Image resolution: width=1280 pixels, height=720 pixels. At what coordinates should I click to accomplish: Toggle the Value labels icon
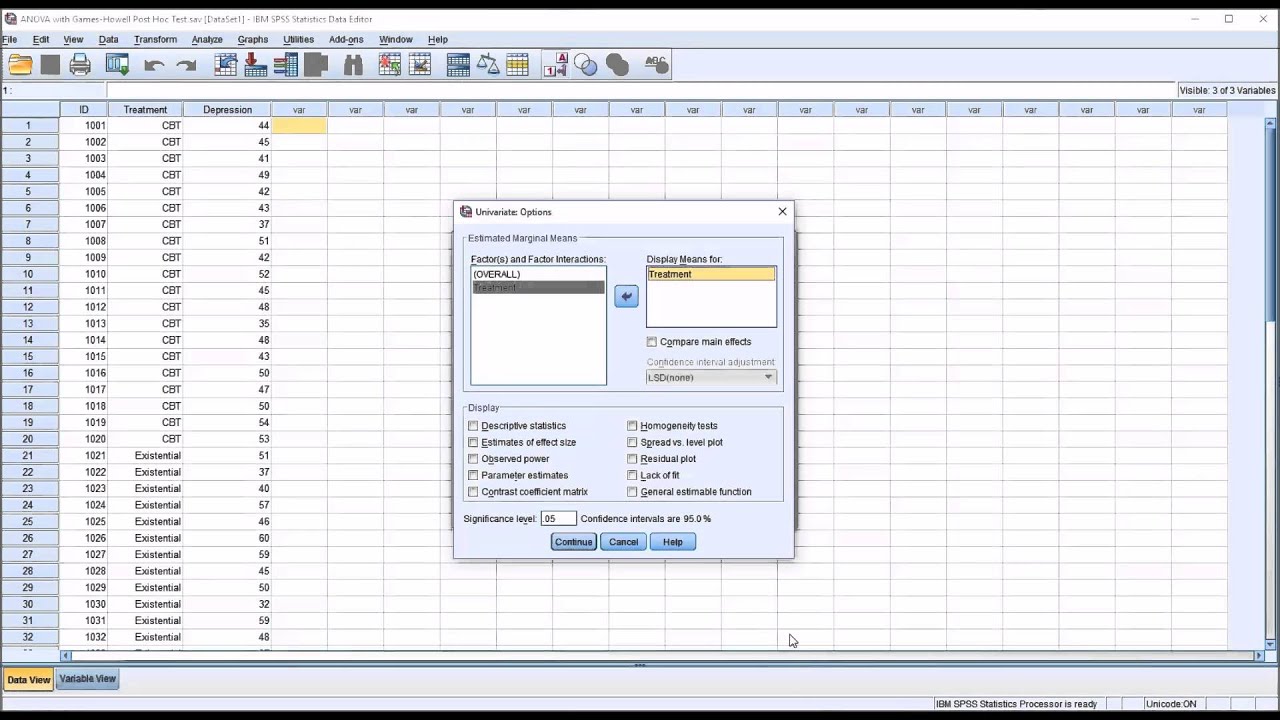[555, 65]
